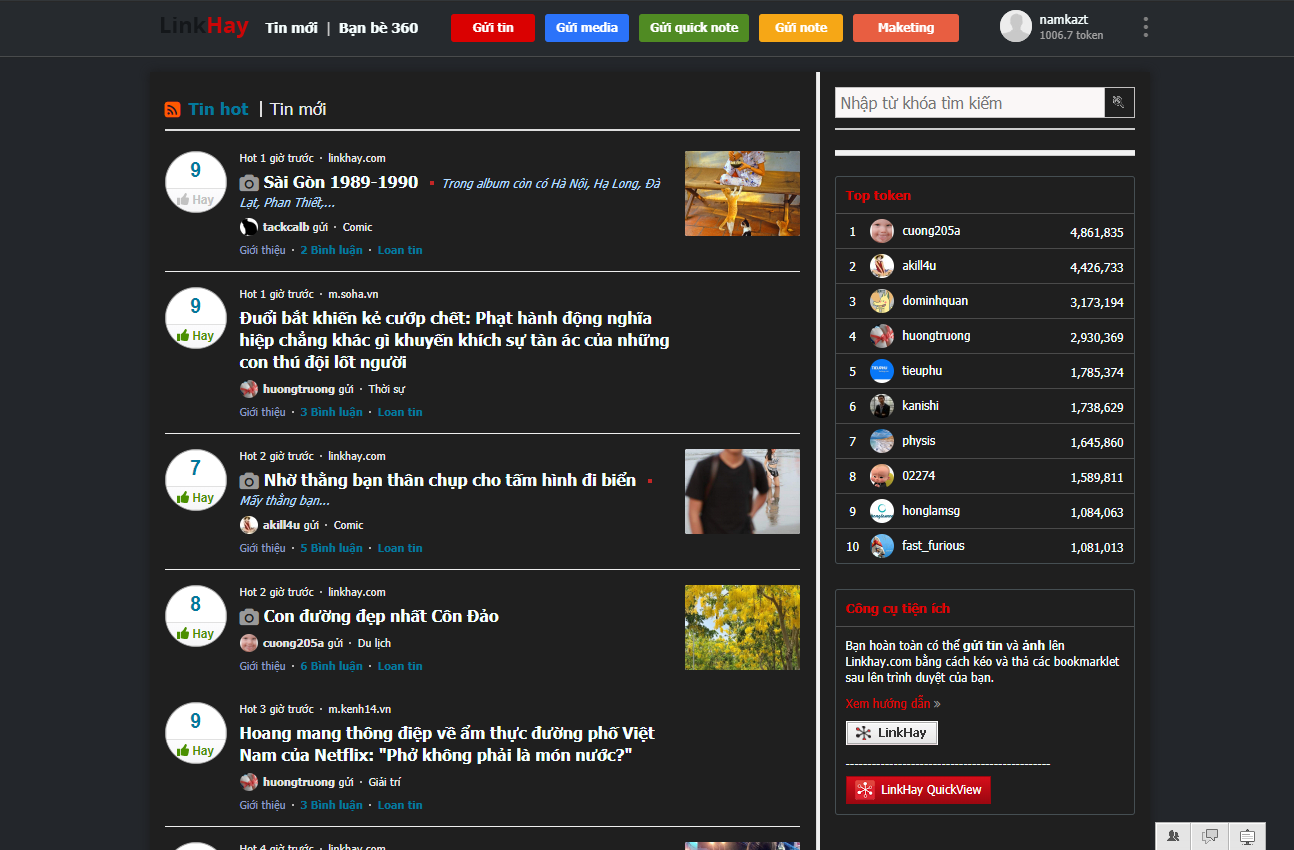
Task: Click the friends icon in the bottom bar
Action: point(1173,836)
